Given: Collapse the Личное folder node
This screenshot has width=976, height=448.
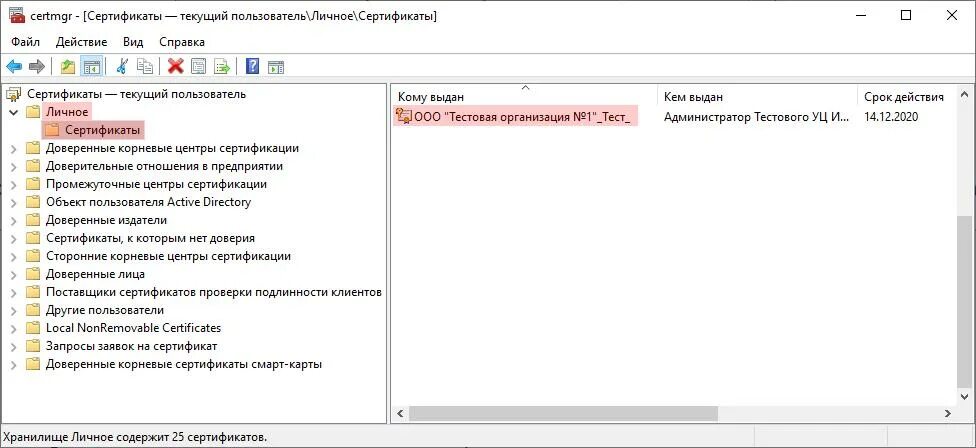Looking at the screenshot, I should [x=13, y=113].
